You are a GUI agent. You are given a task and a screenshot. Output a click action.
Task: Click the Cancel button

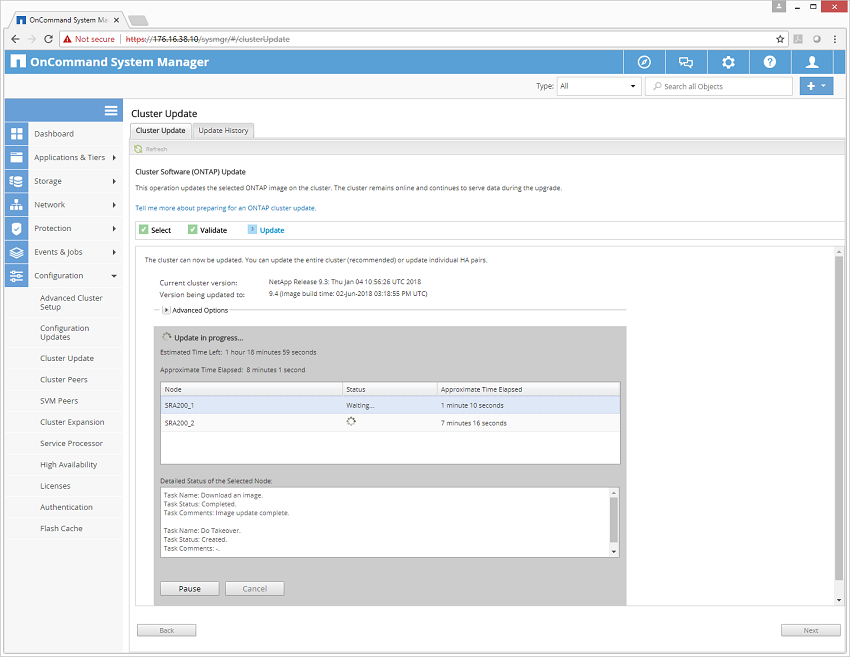(255, 588)
